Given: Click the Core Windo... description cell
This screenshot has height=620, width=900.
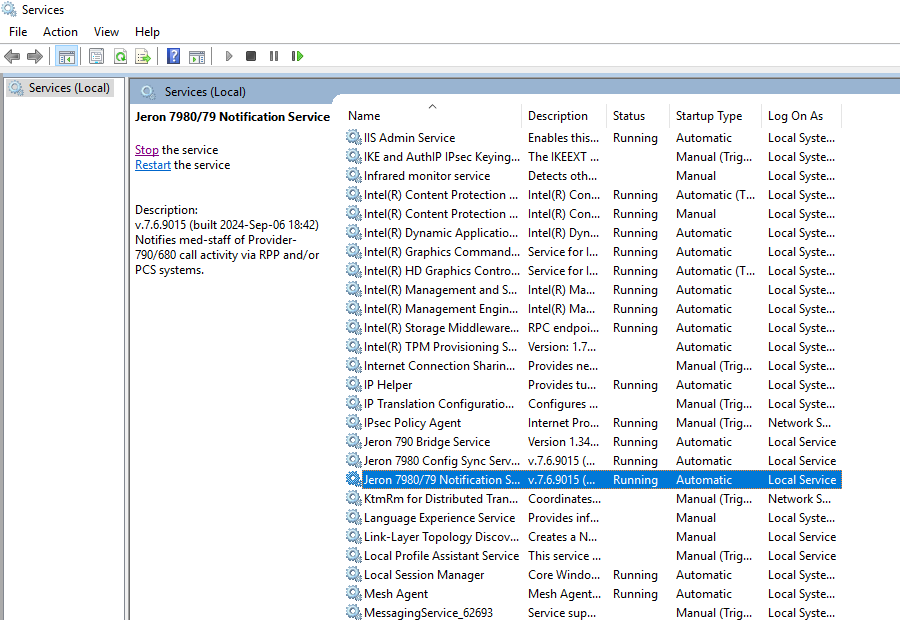Looking at the screenshot, I should [564, 575].
